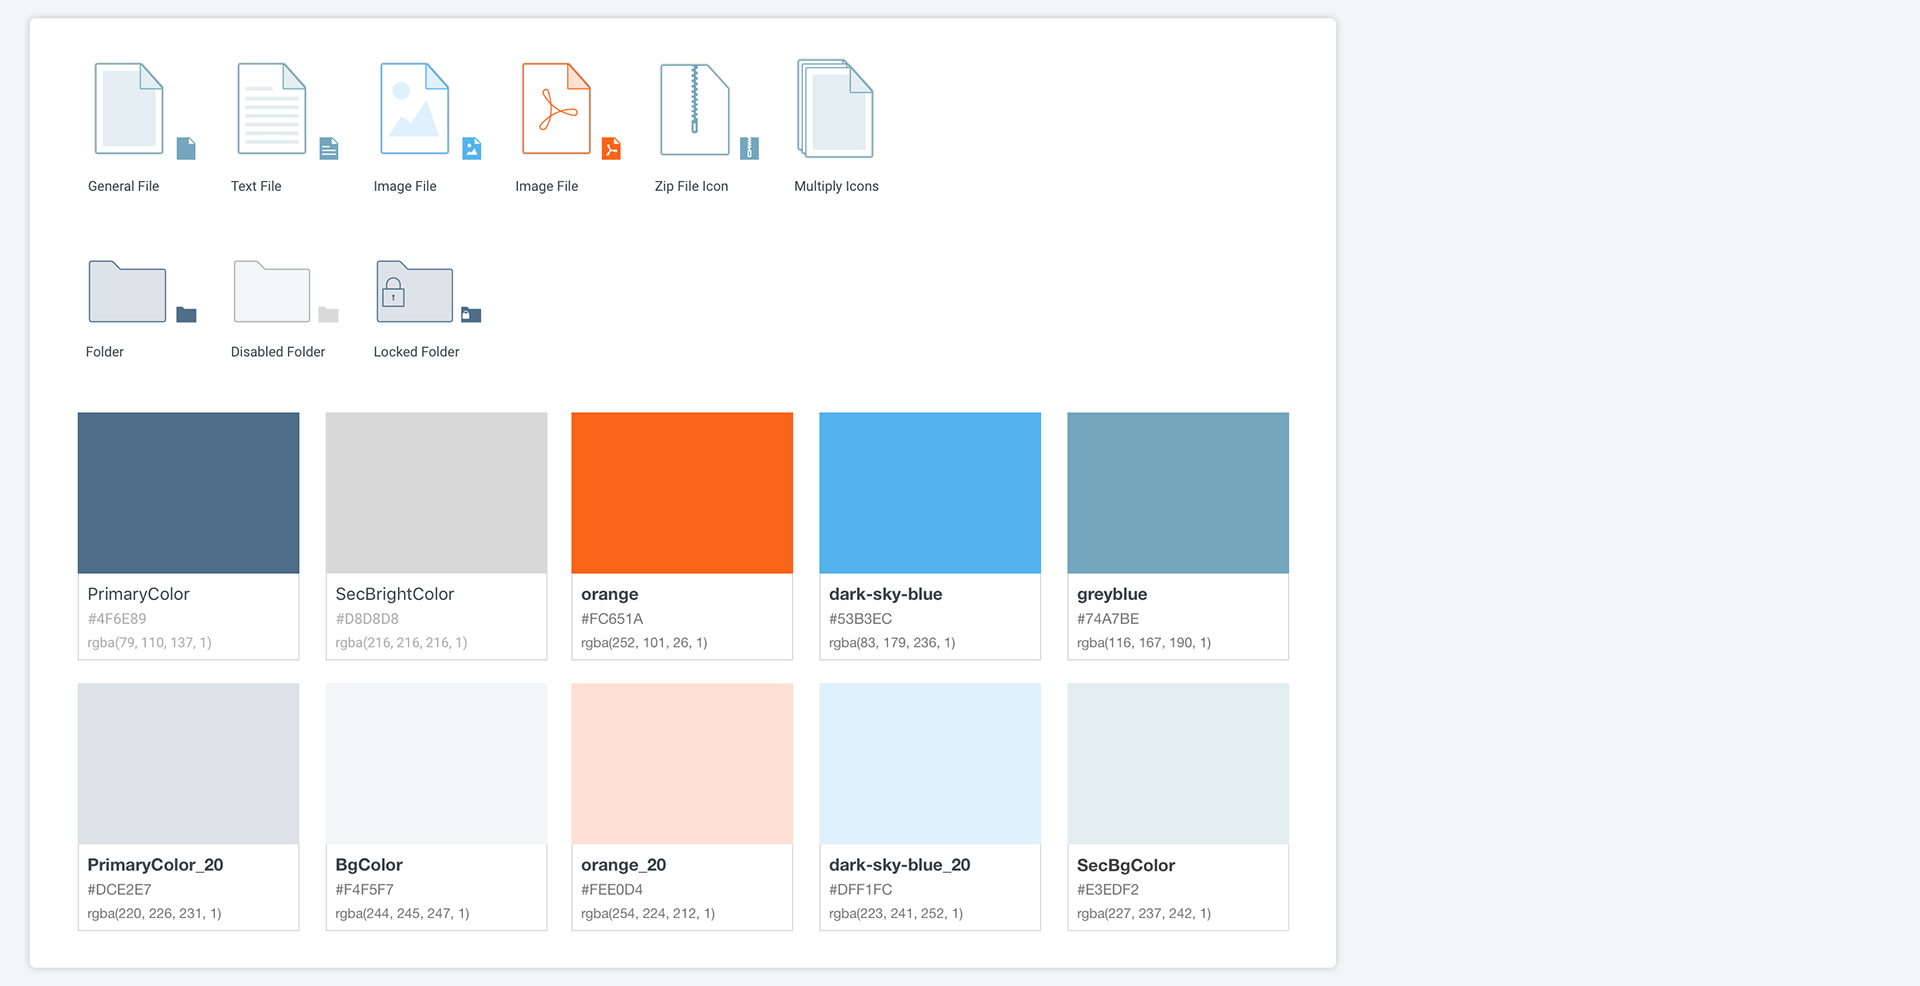Click the #DCE2E7 hex value
The width and height of the screenshot is (1920, 986).
click(120, 890)
